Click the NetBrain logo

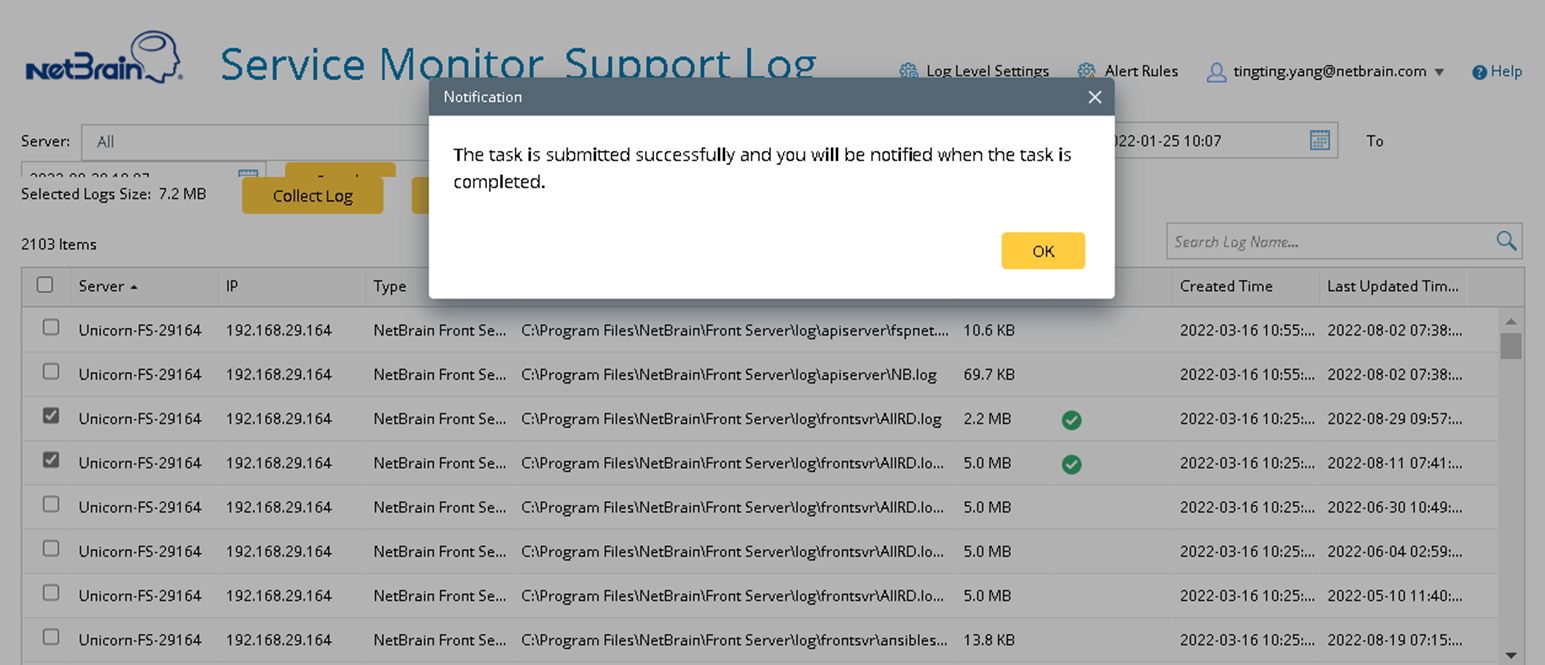click(x=104, y=58)
